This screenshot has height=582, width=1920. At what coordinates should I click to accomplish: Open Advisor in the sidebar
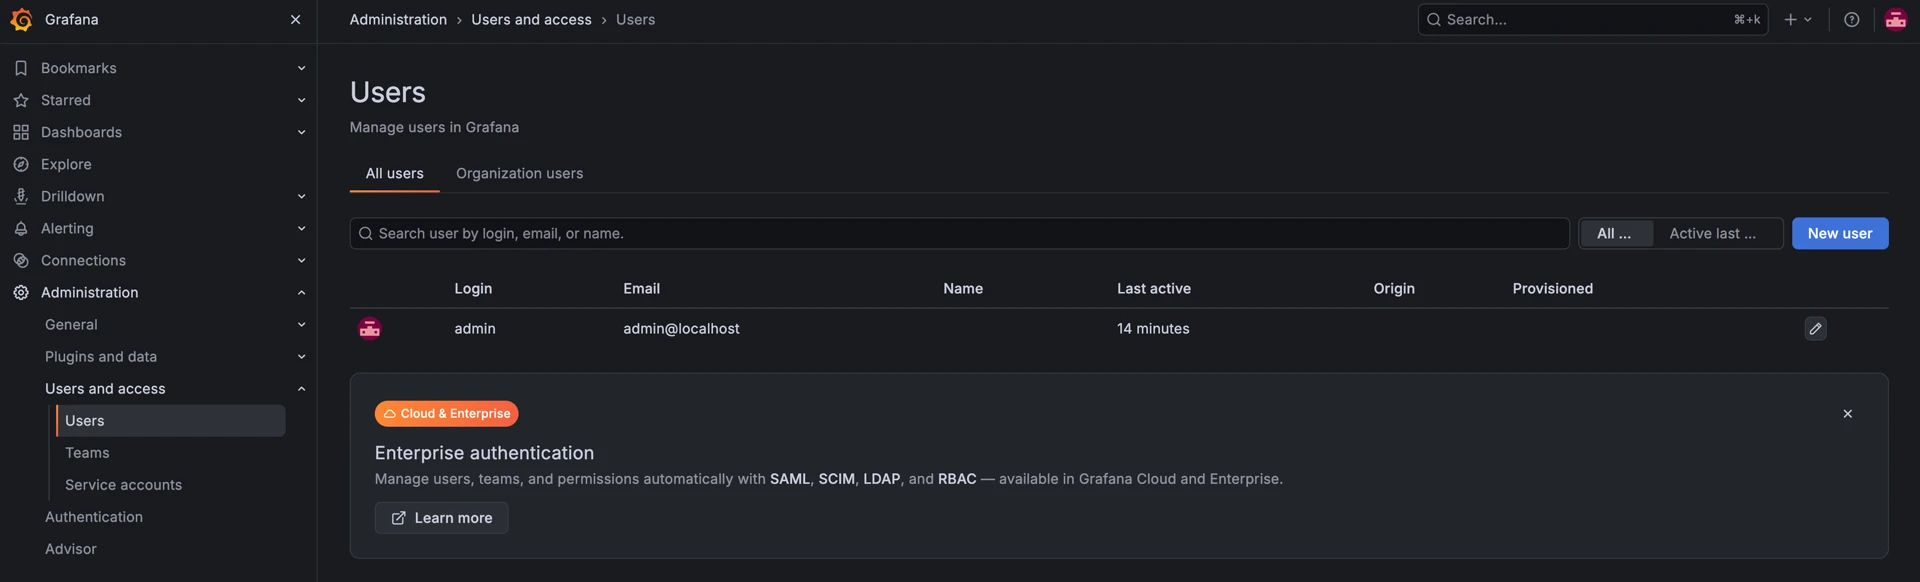point(71,548)
